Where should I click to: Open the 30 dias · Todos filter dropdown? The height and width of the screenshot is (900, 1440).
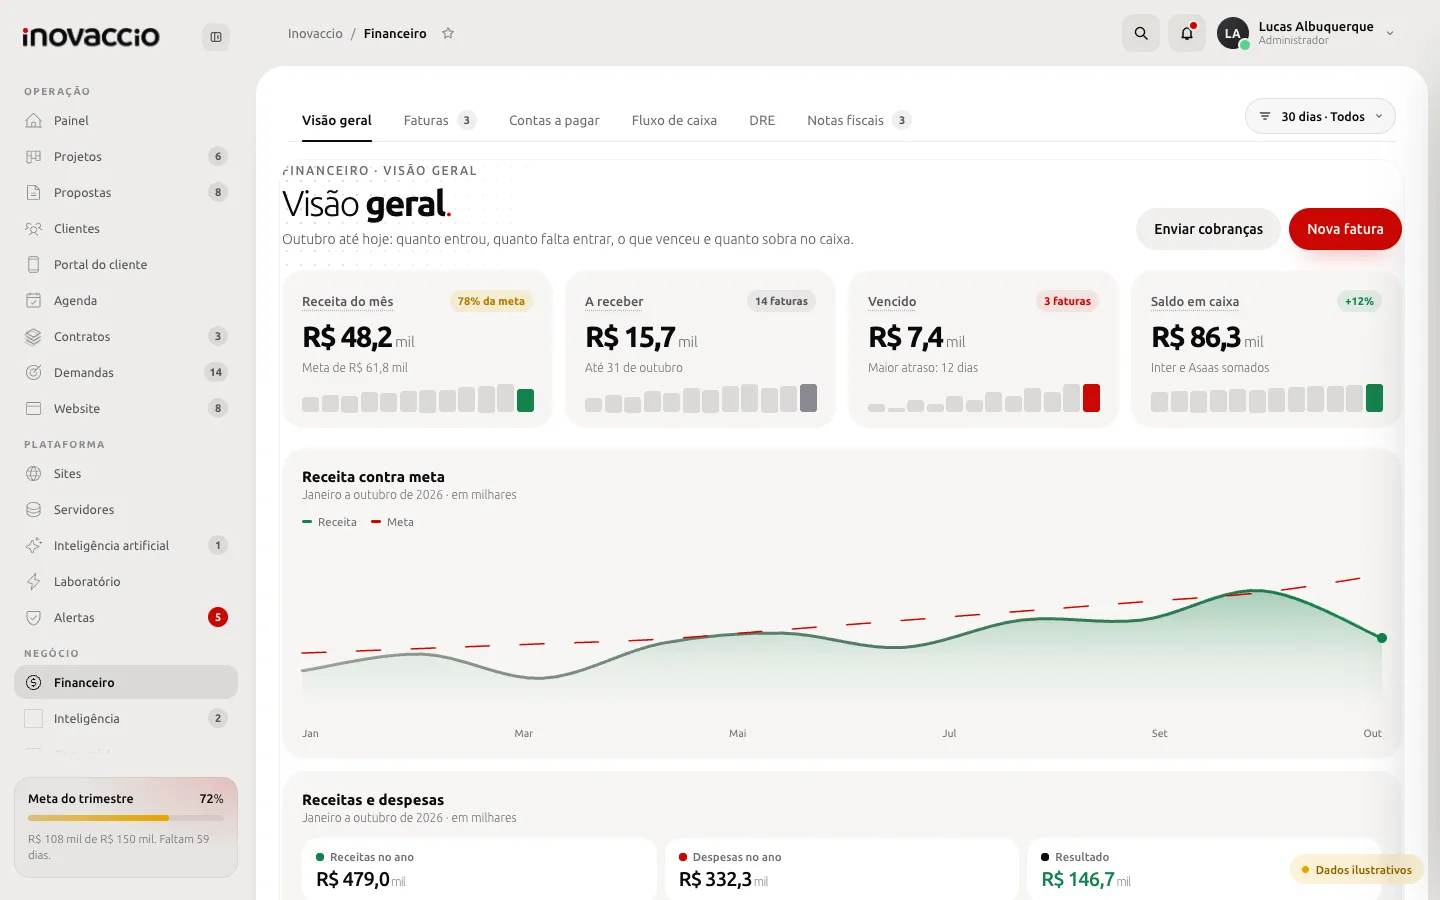tap(1320, 116)
